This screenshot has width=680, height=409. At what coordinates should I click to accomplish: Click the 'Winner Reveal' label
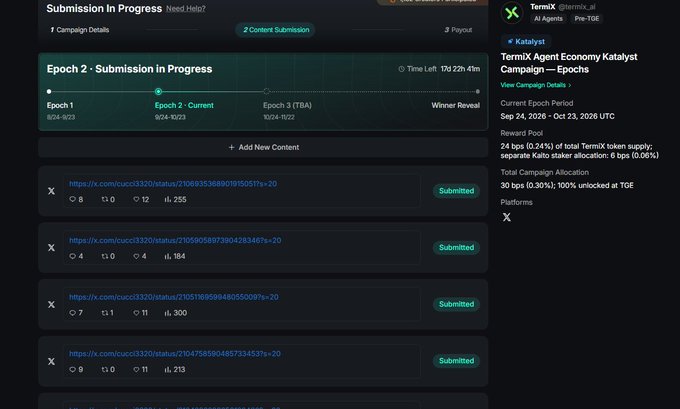pyautogui.click(x=455, y=105)
